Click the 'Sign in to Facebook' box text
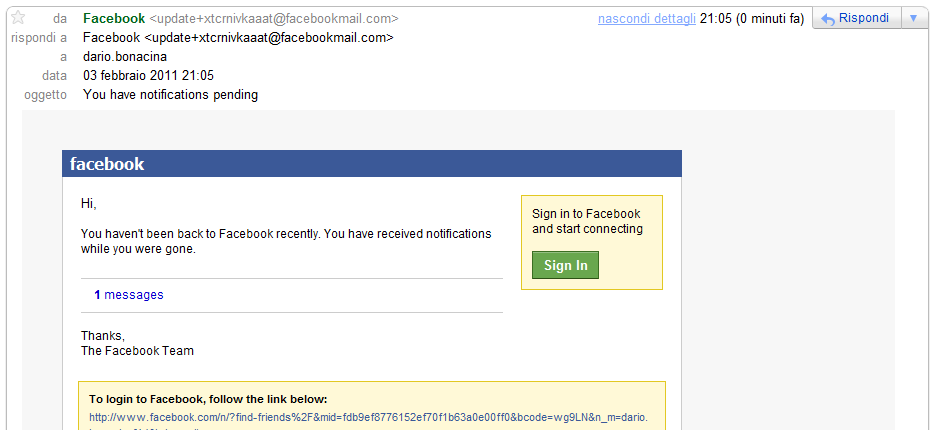This screenshot has width=936, height=430. (x=587, y=221)
